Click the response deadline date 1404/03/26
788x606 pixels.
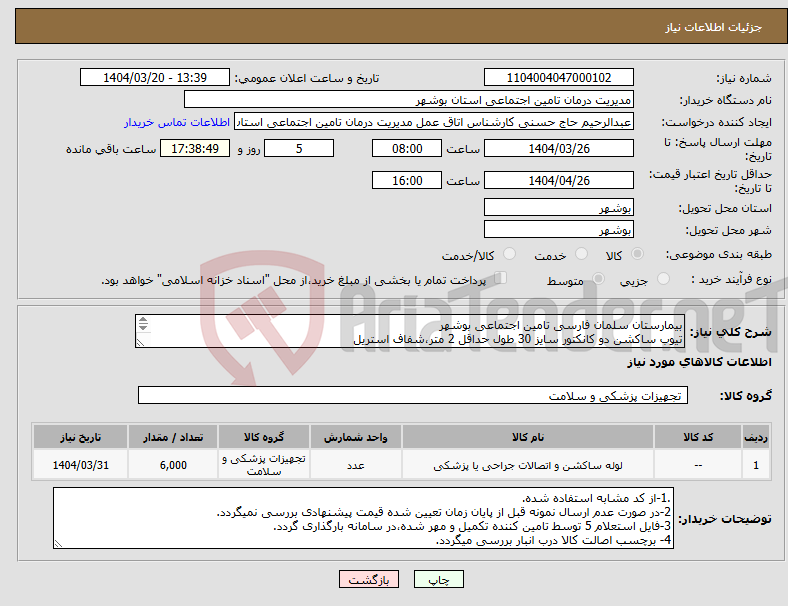[x=558, y=148]
